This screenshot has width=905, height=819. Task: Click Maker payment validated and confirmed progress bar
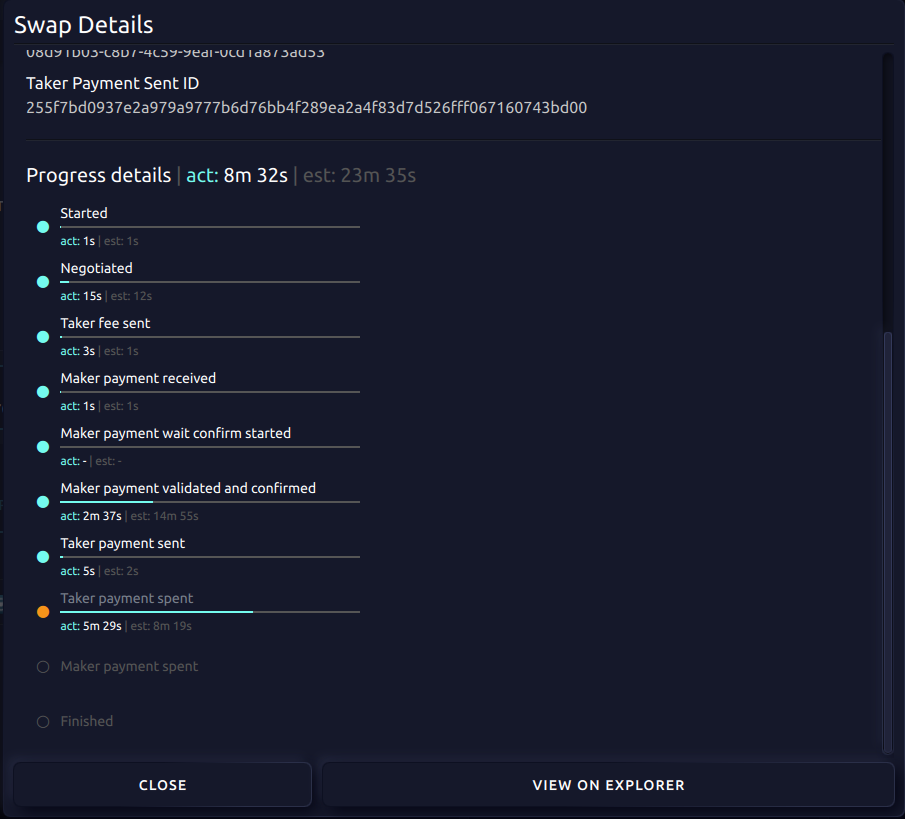tap(210, 502)
